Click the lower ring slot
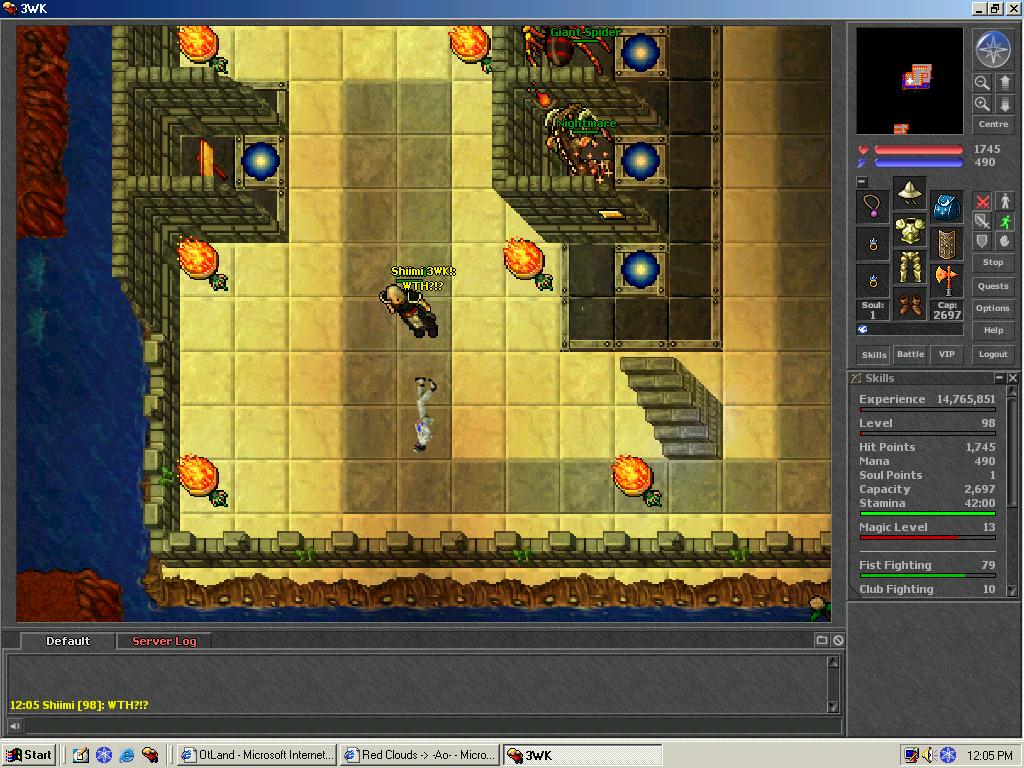The height and width of the screenshot is (768, 1024). coord(873,281)
